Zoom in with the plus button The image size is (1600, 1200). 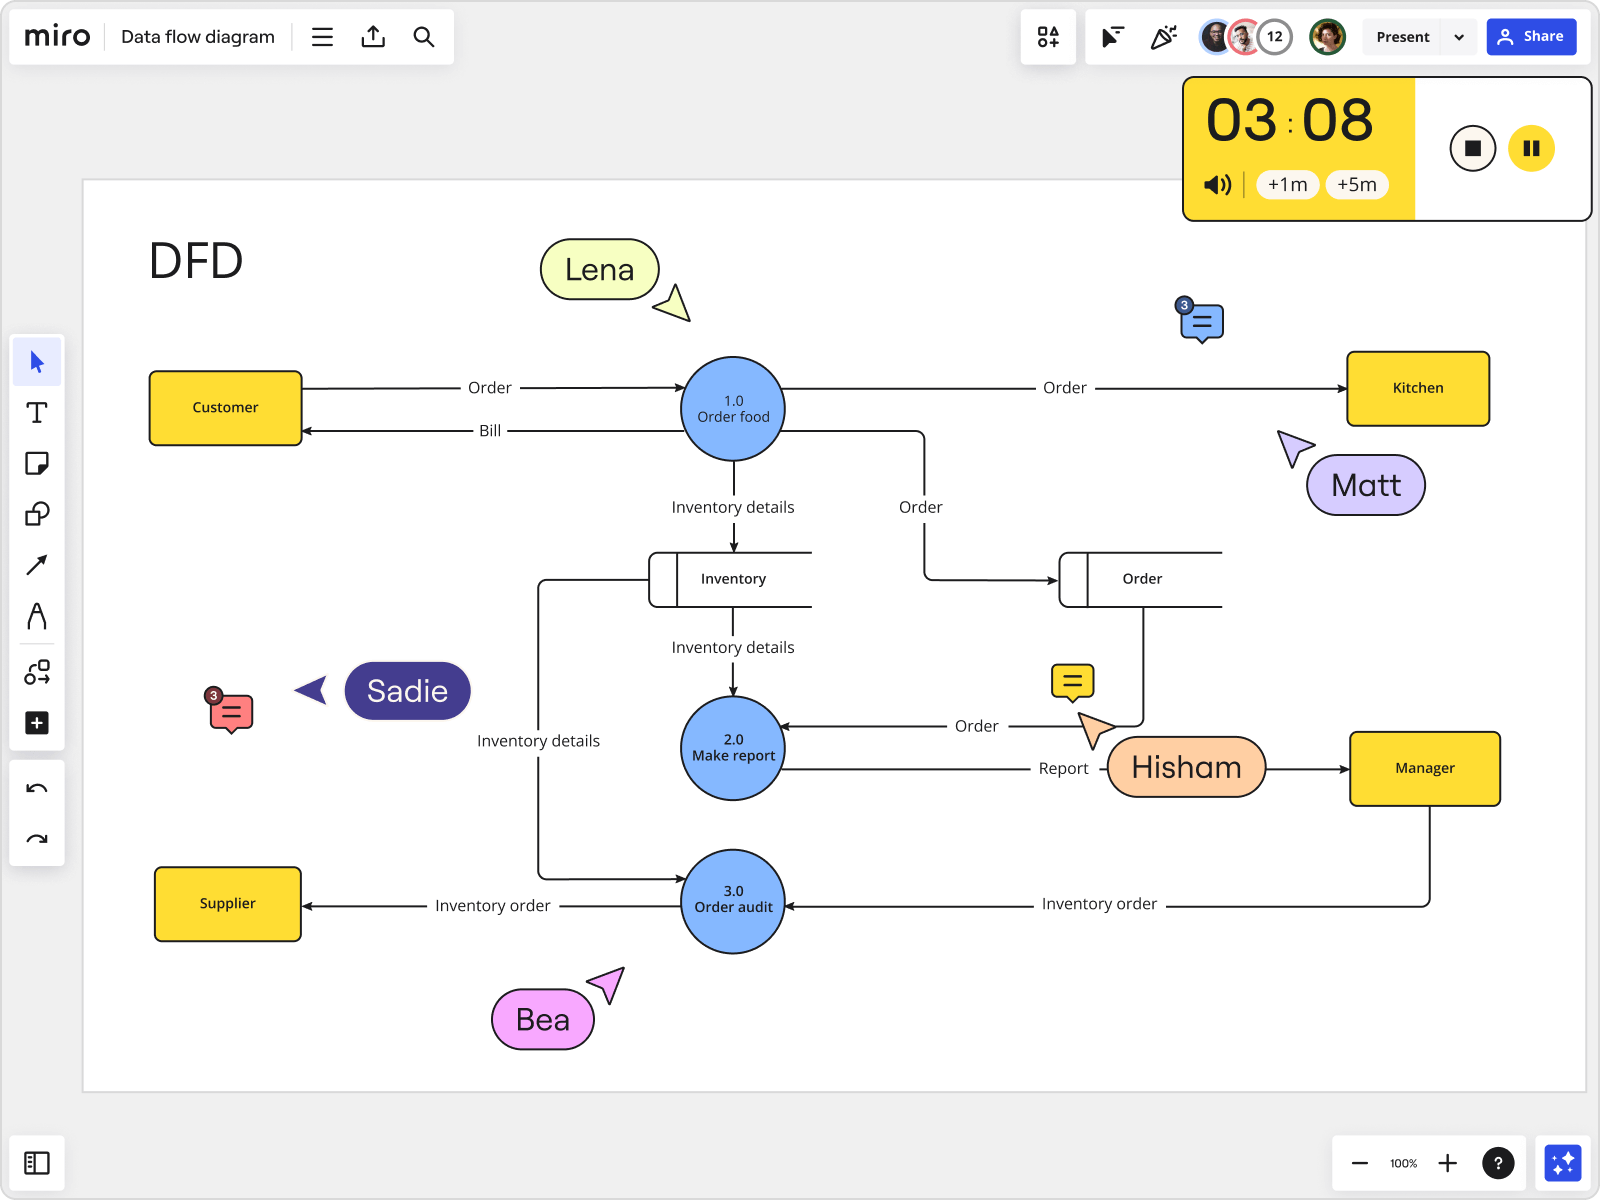pos(1447,1163)
